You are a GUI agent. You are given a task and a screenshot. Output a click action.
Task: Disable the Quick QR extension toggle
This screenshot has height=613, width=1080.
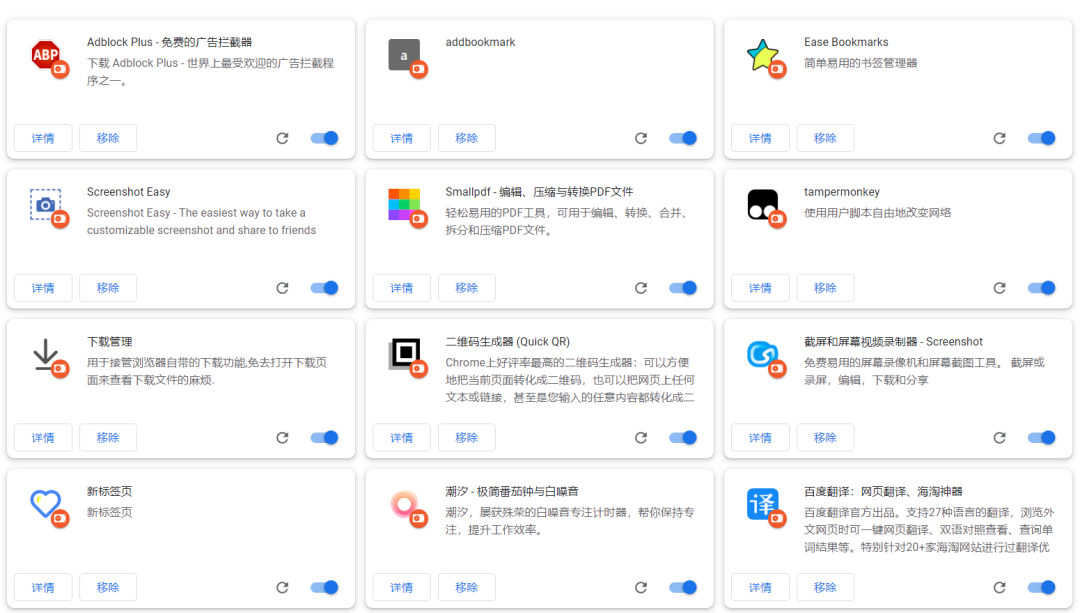click(683, 438)
